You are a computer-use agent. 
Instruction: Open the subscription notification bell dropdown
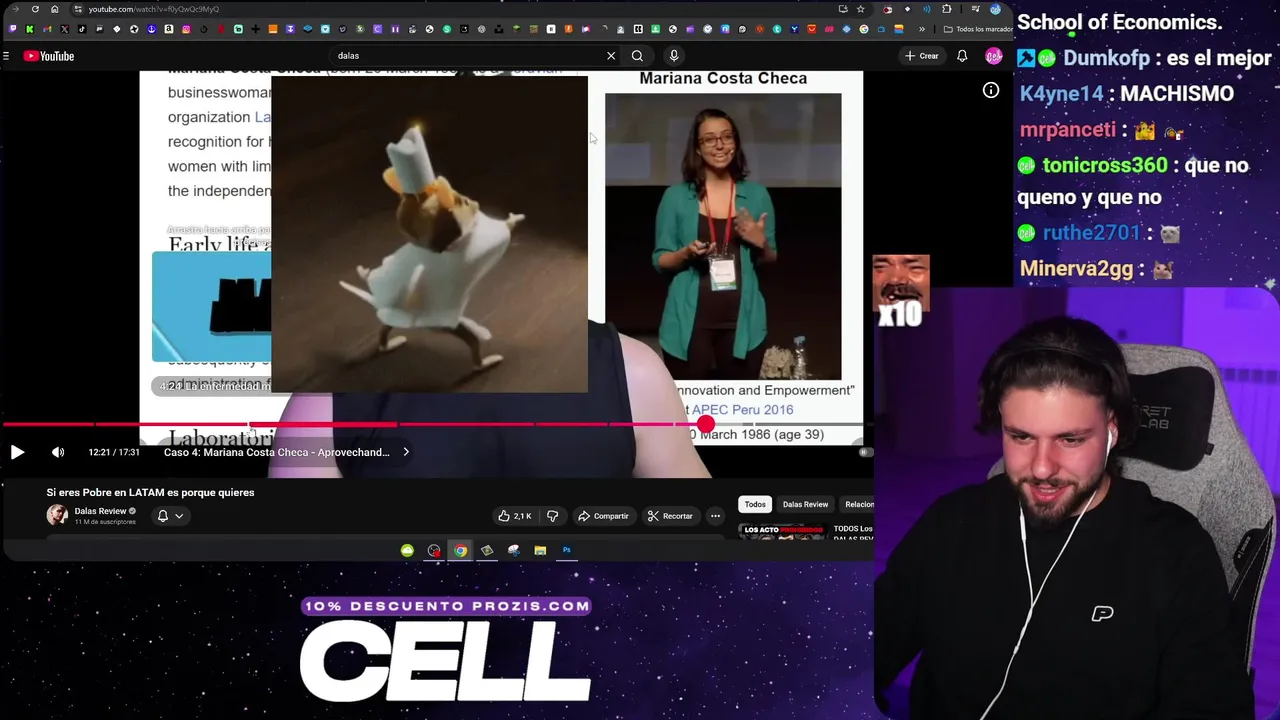[170, 516]
